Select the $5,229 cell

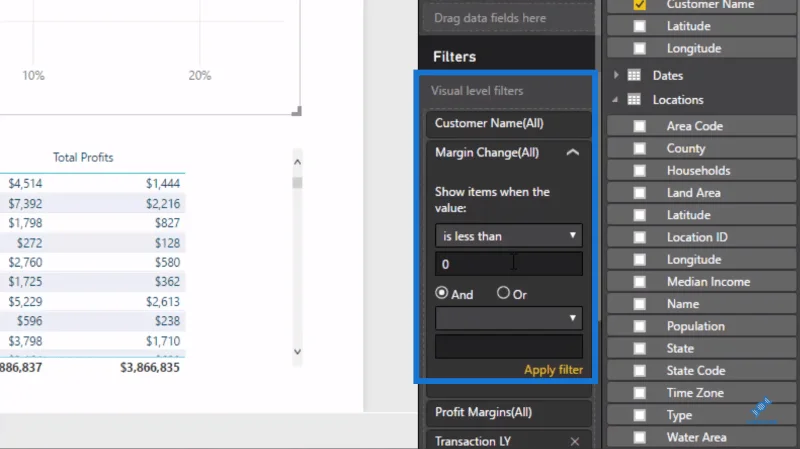(25, 302)
